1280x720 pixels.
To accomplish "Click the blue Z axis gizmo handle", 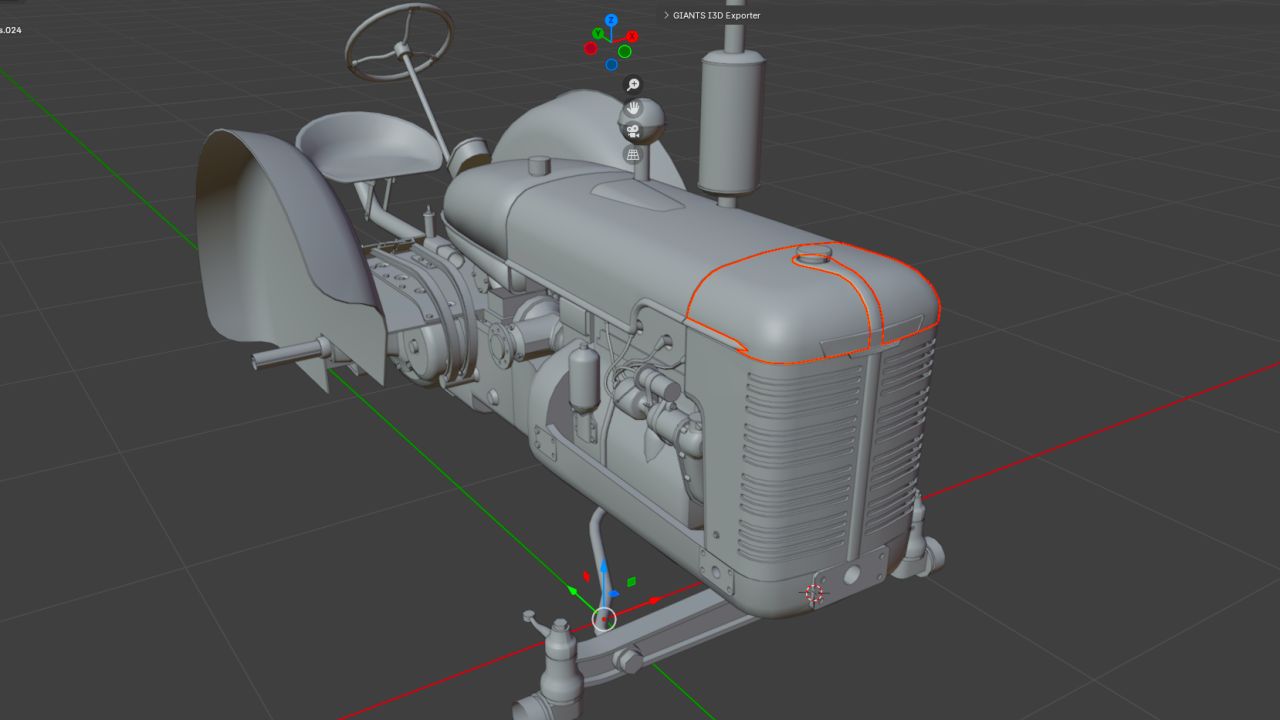I will (611, 20).
